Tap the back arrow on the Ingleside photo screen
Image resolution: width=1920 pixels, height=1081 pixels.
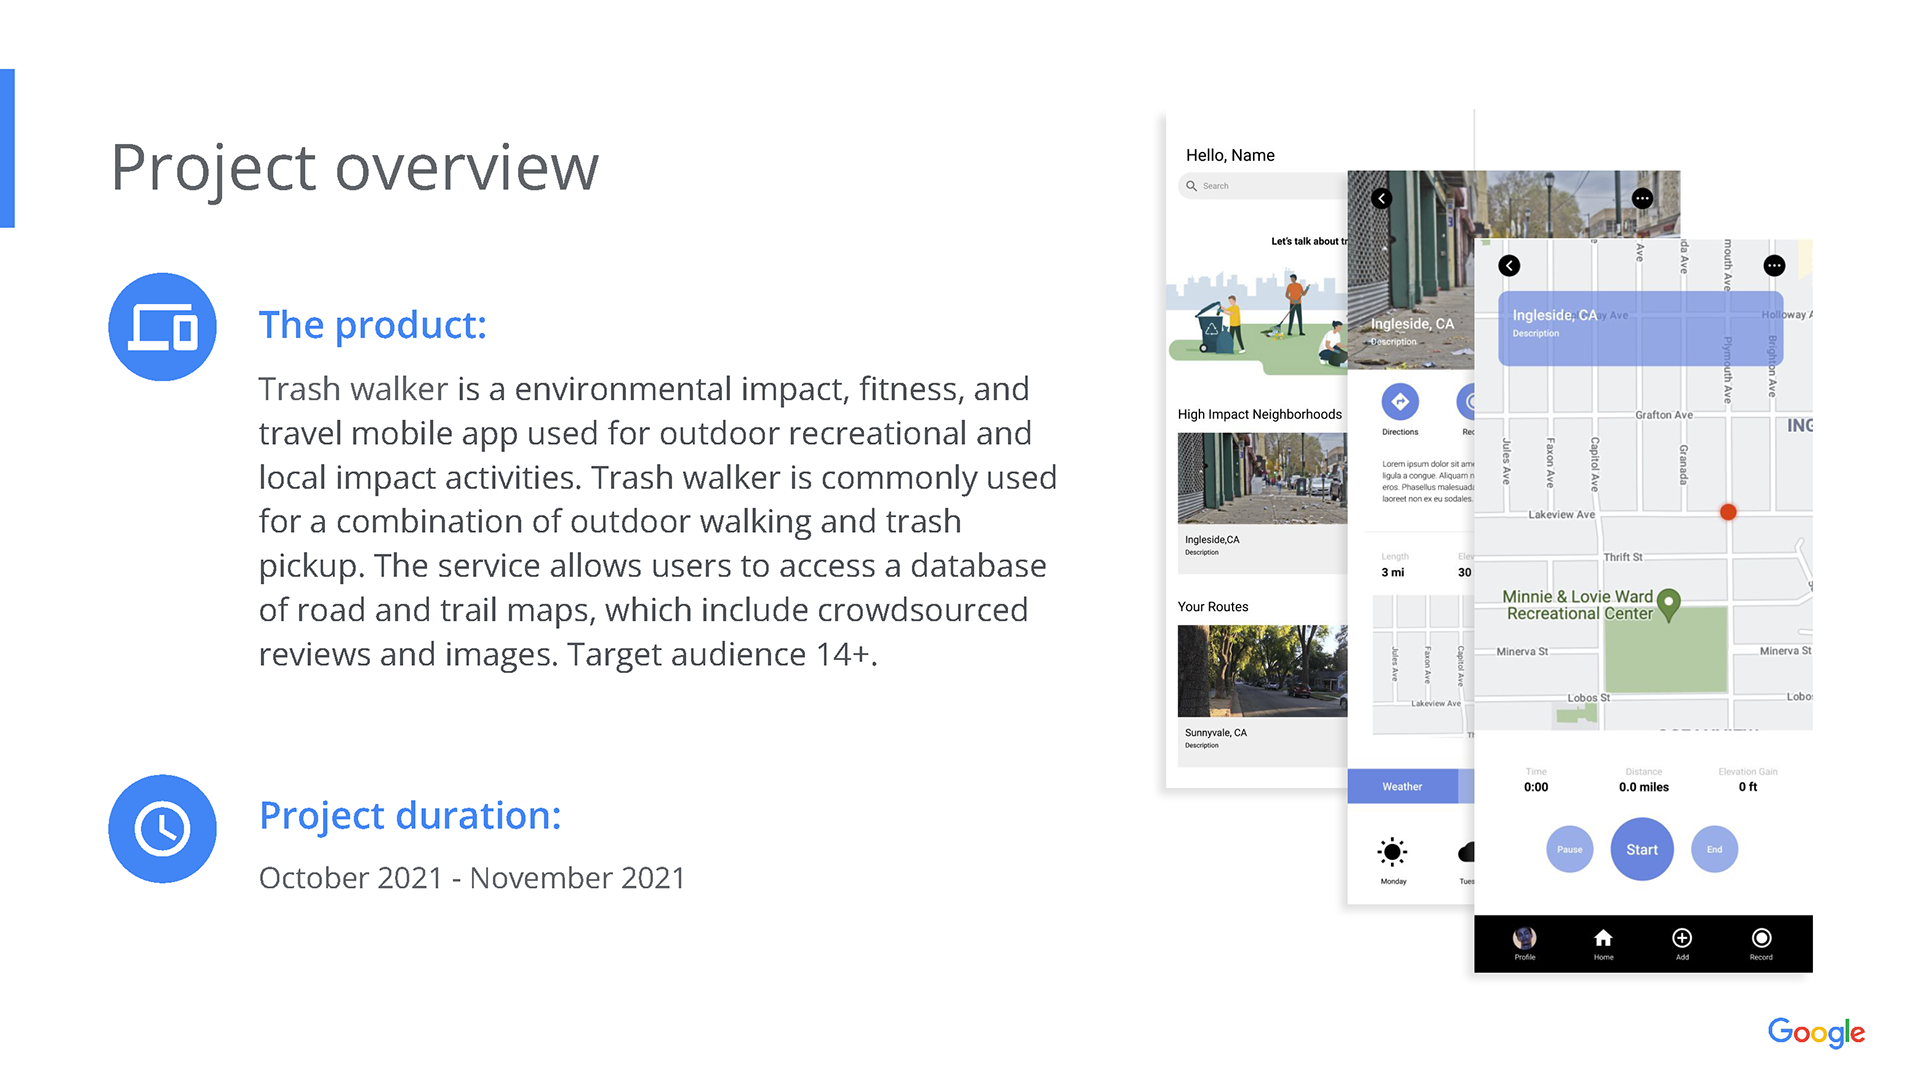(1381, 198)
